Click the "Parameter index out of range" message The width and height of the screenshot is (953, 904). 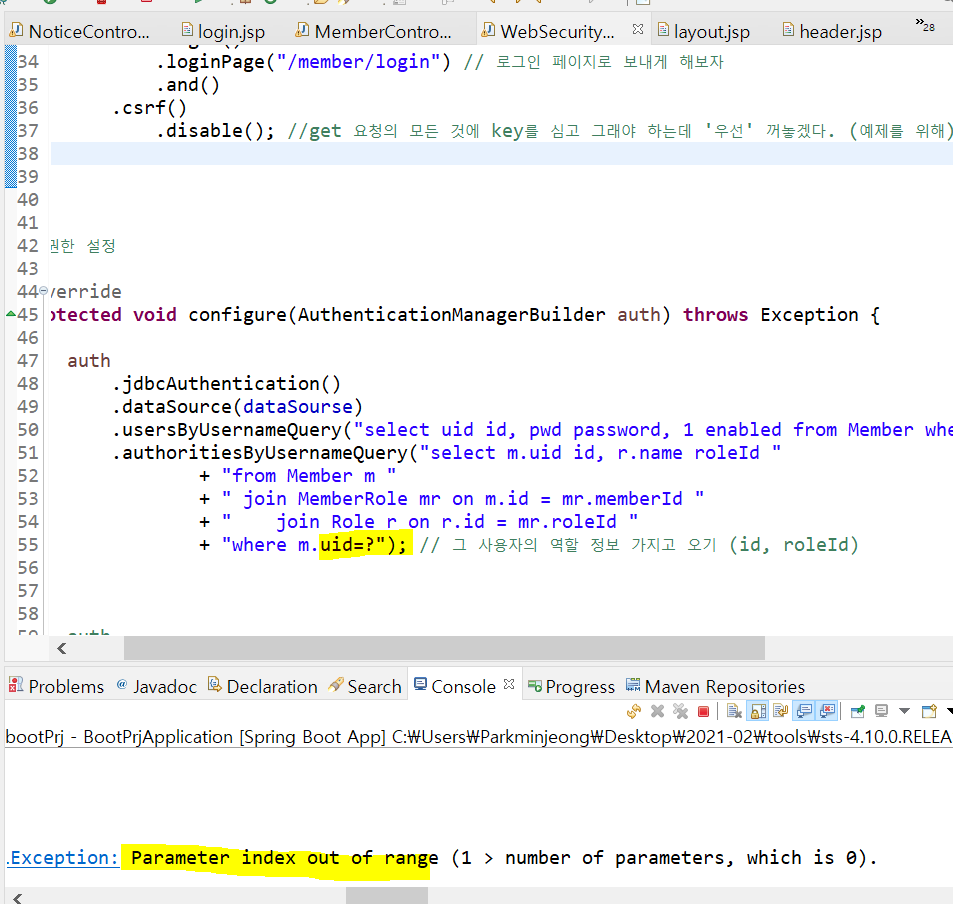[x=284, y=858]
